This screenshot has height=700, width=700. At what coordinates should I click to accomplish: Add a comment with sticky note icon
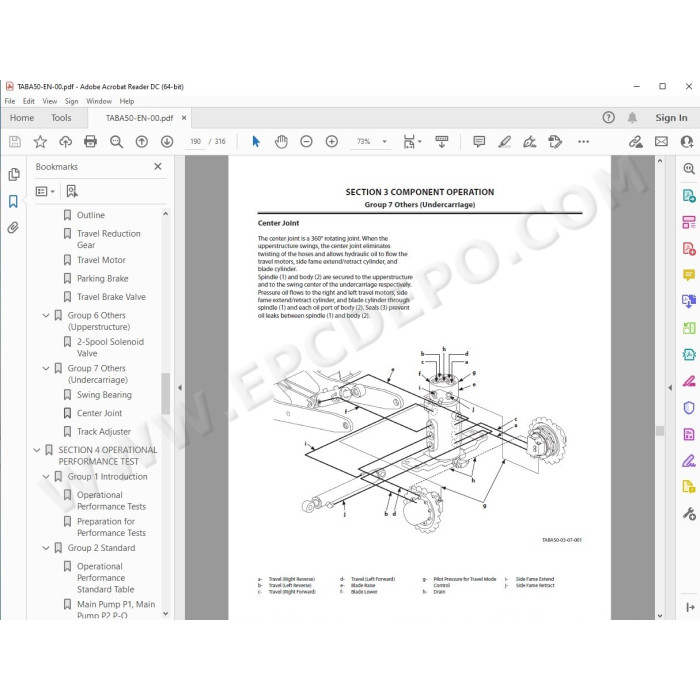click(x=479, y=142)
